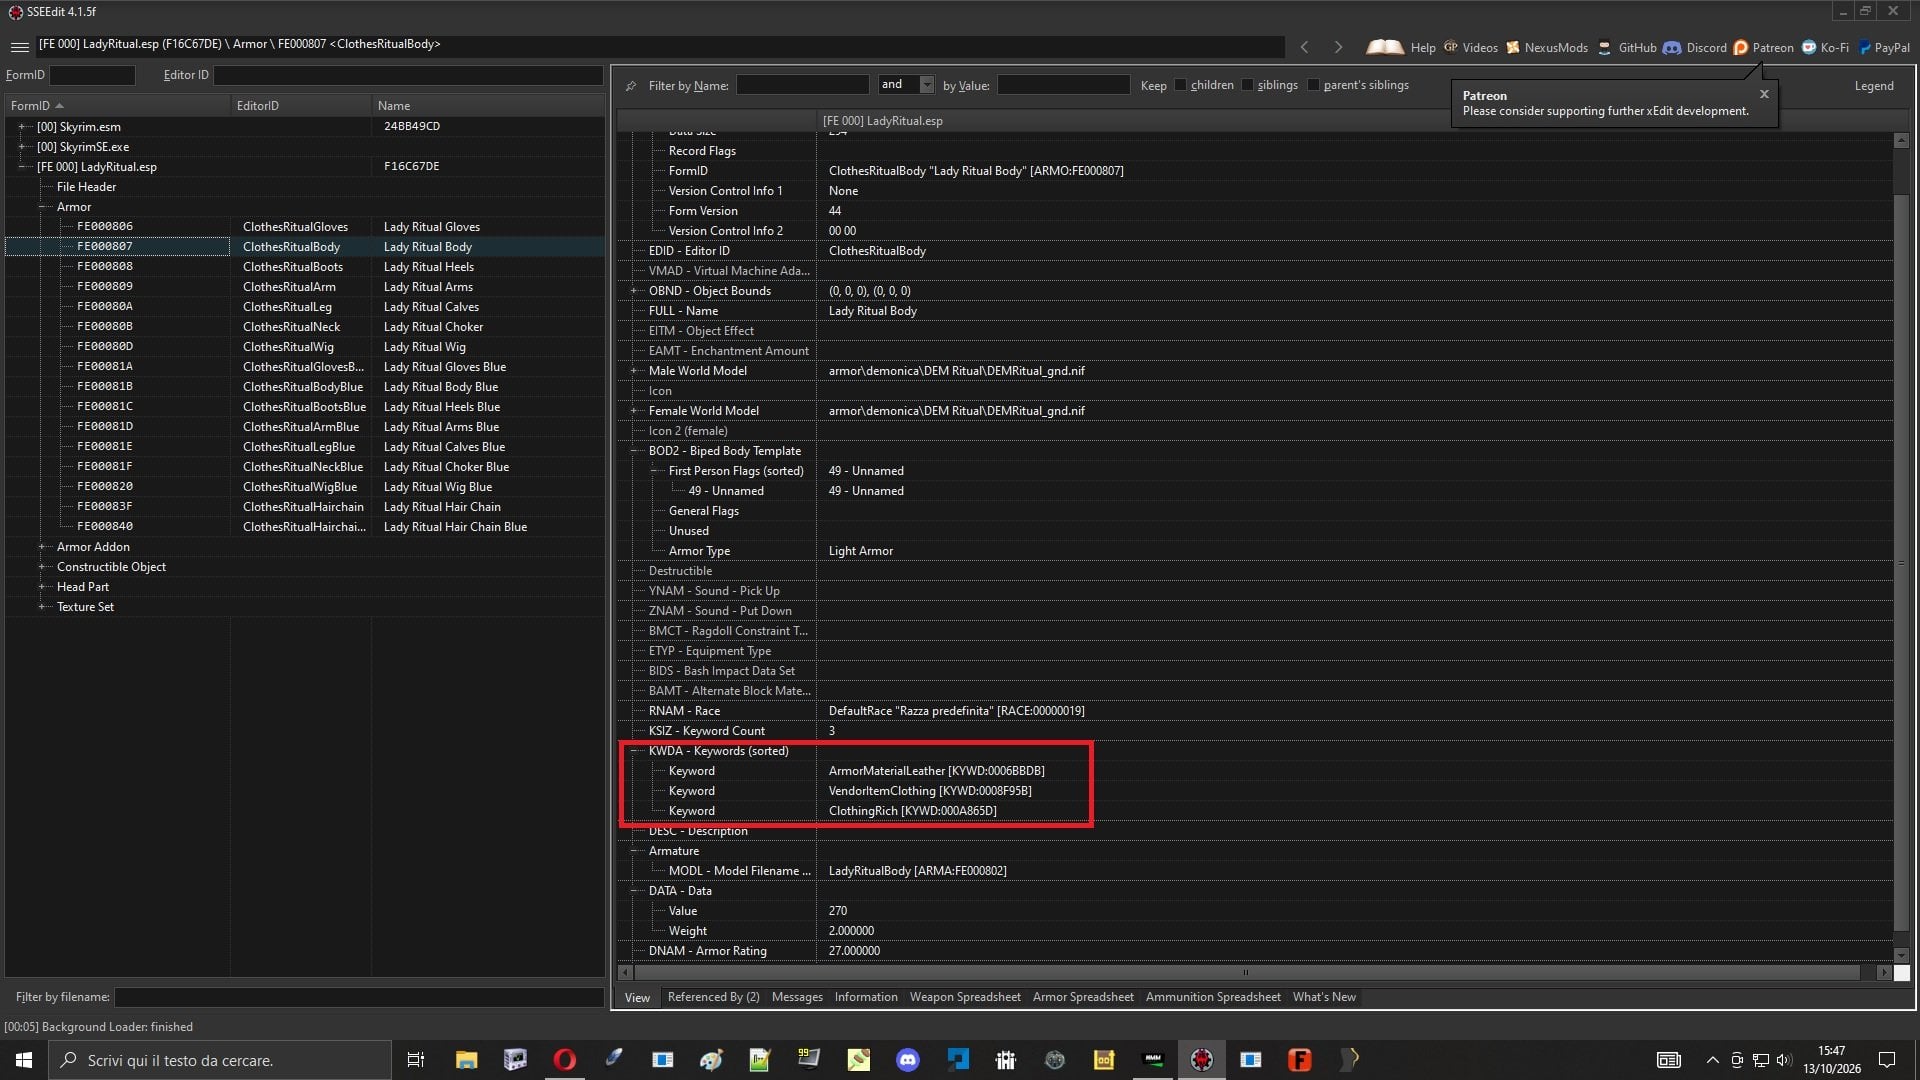The height and width of the screenshot is (1080, 1920).
Task: Expand Armor Addon group
Action: tap(42, 547)
